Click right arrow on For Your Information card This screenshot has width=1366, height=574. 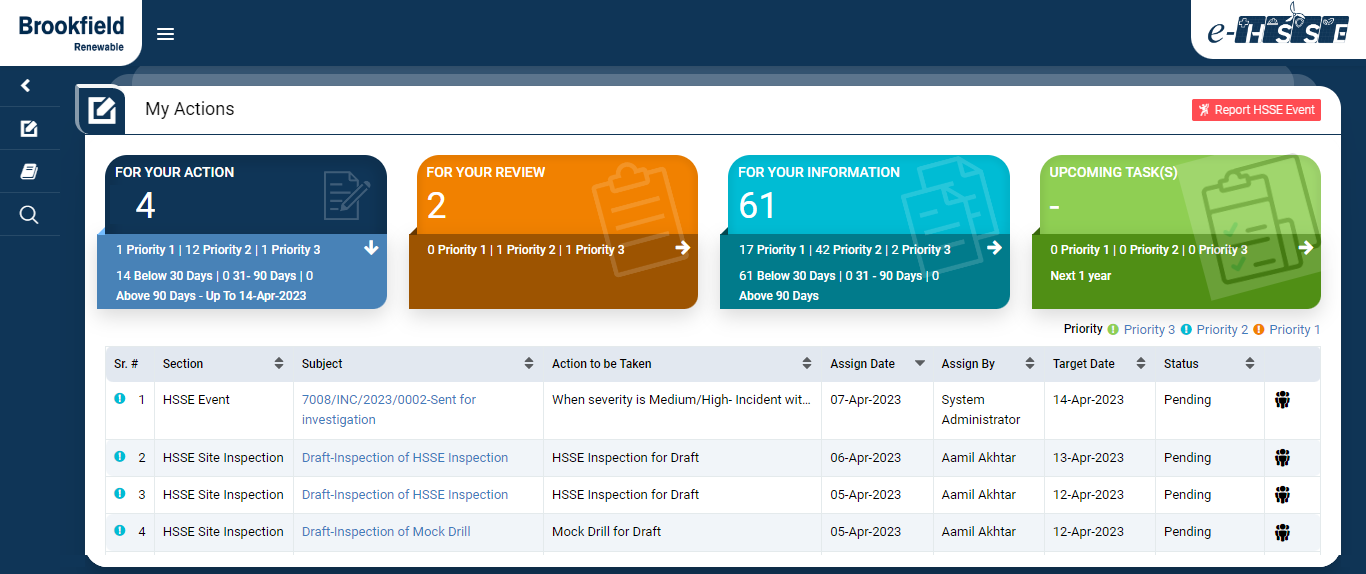point(994,248)
